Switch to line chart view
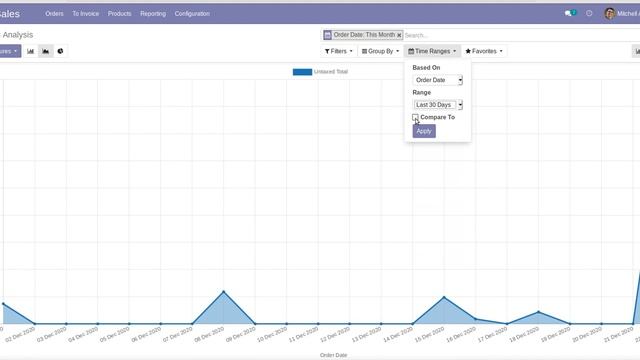 coord(46,51)
